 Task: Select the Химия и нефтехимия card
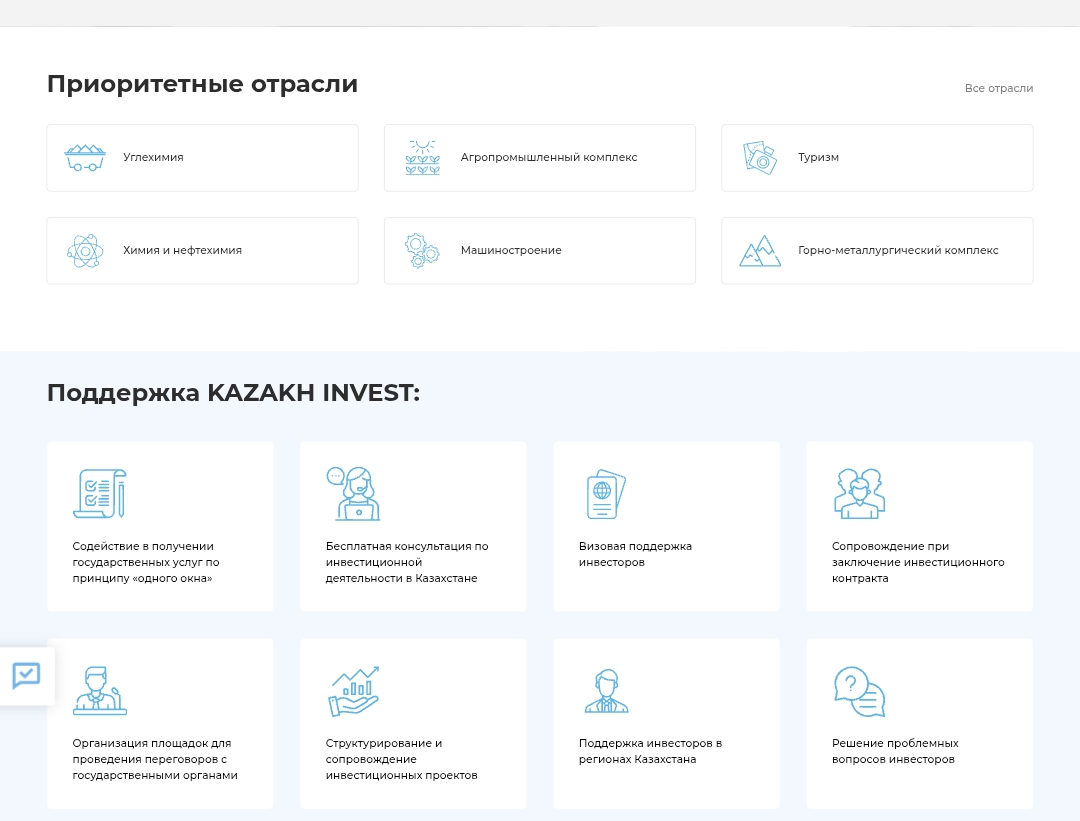coord(202,251)
